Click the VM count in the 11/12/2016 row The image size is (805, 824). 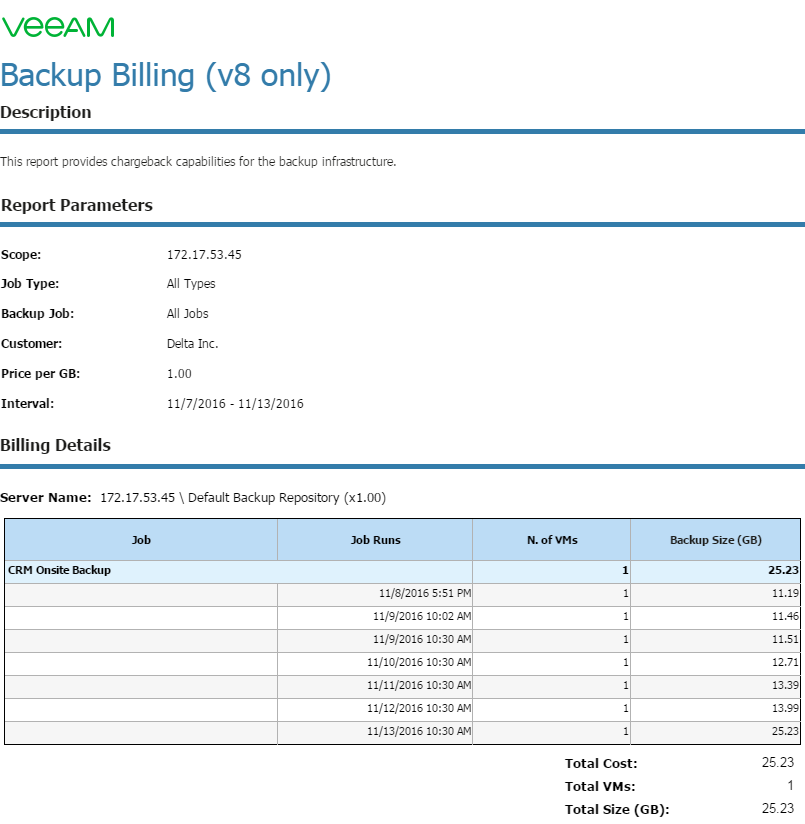pyautogui.click(x=626, y=708)
